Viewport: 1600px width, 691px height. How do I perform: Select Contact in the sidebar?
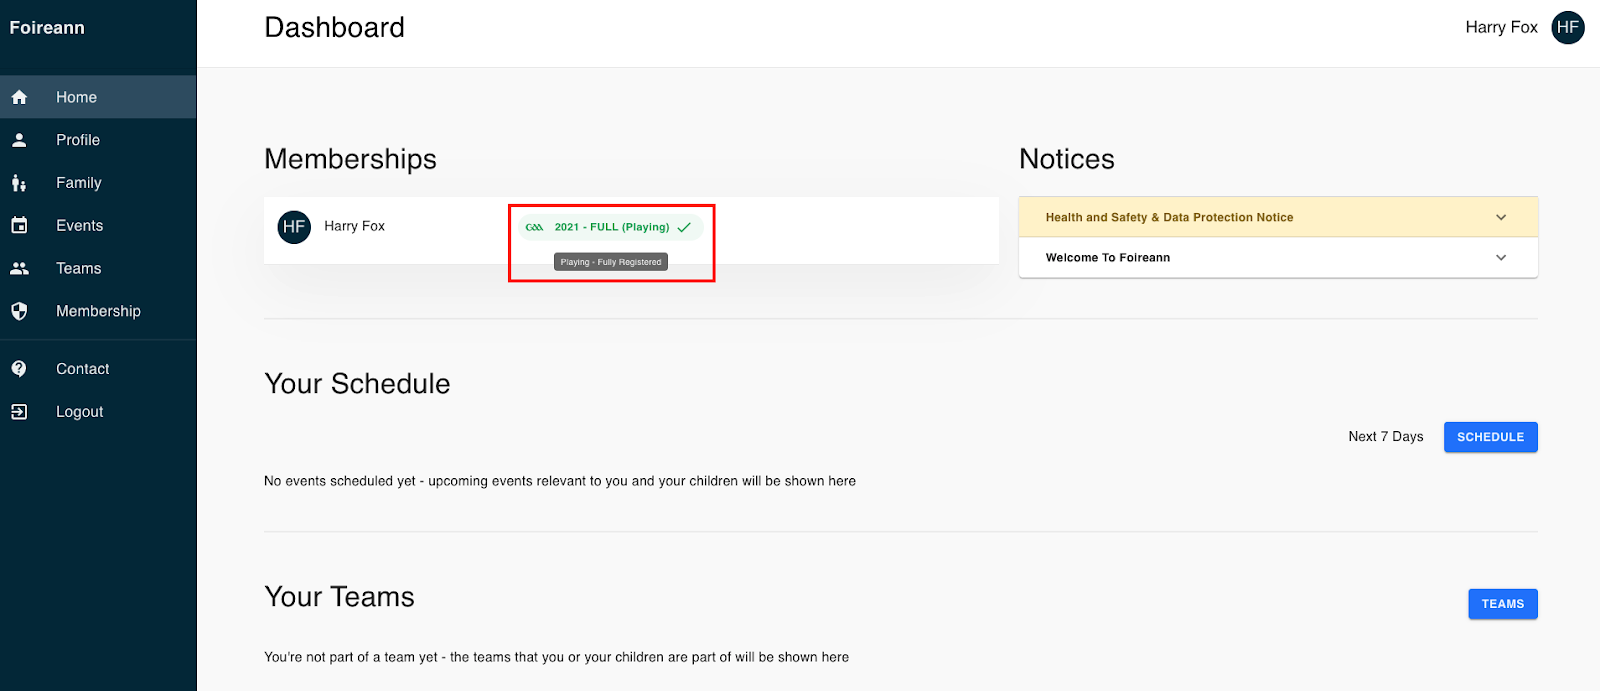point(98,369)
